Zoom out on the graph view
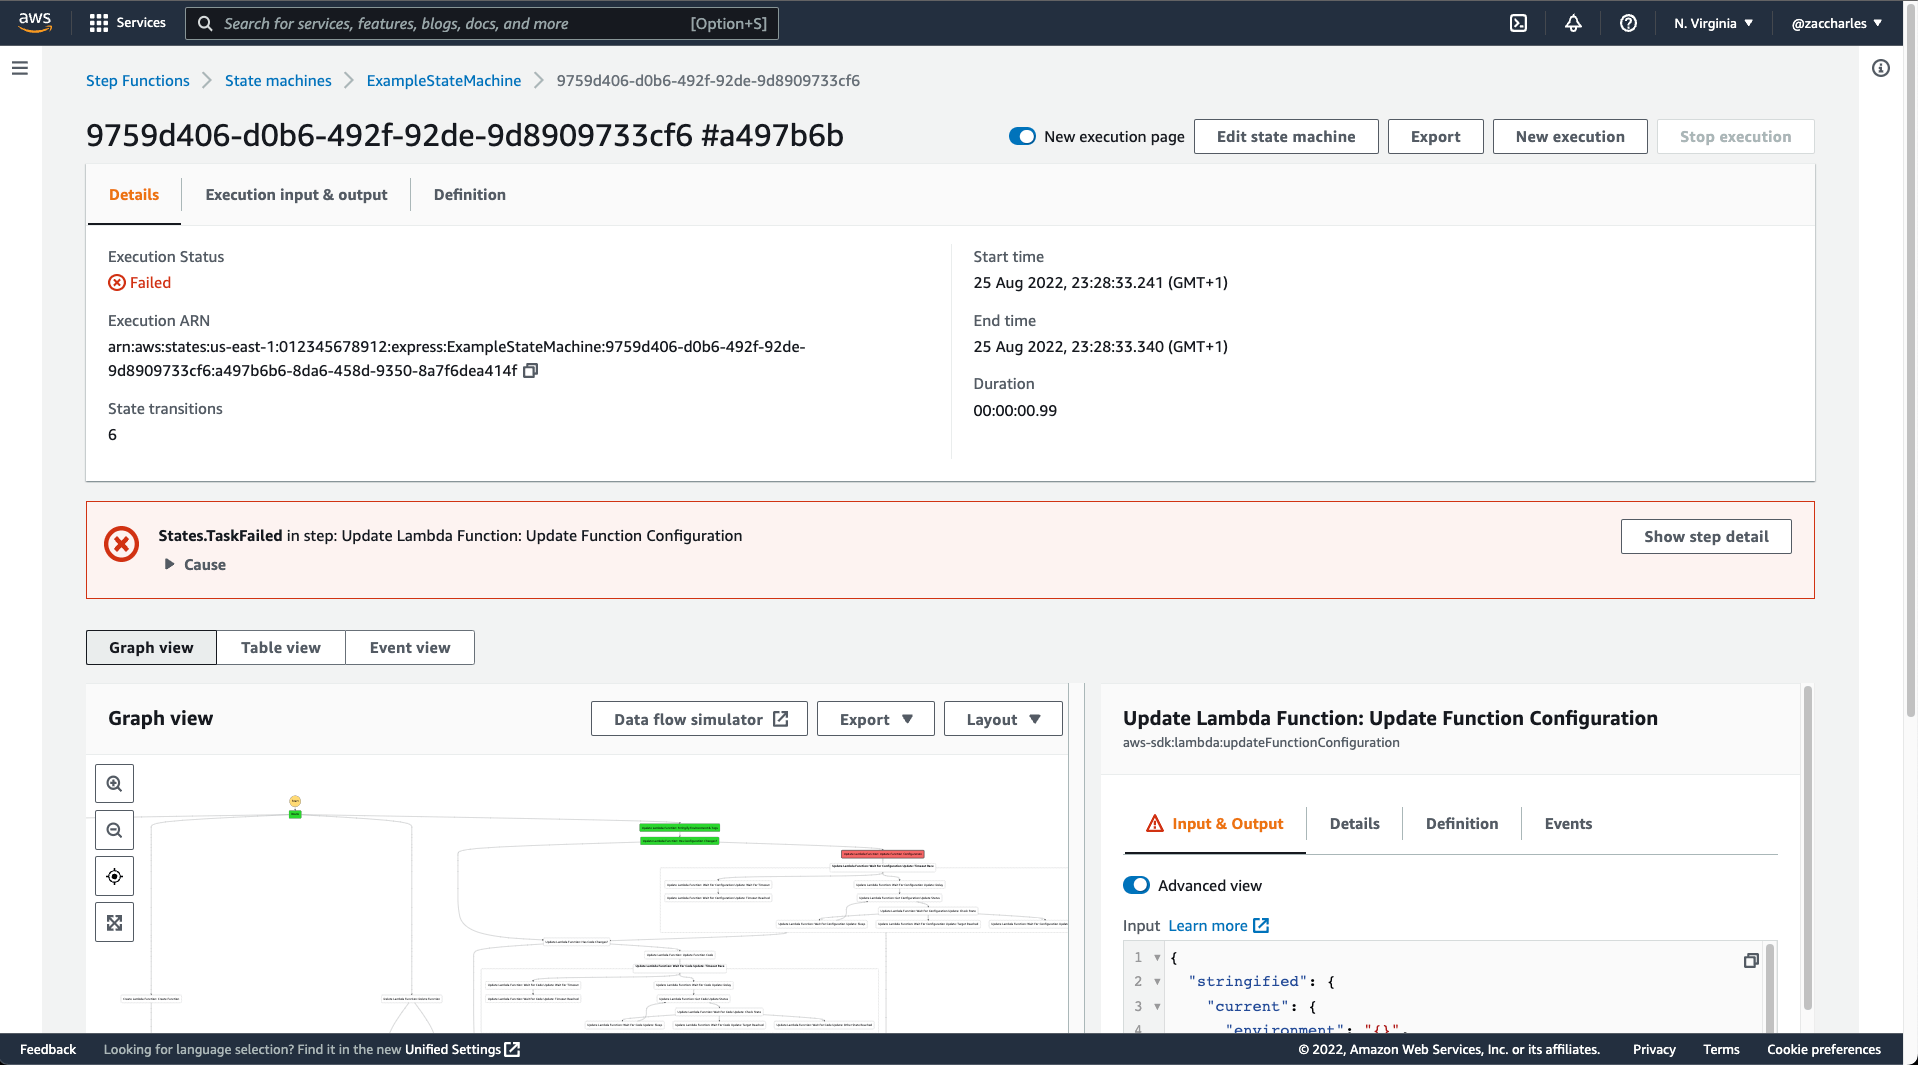The width and height of the screenshot is (1918, 1065). tap(114, 830)
